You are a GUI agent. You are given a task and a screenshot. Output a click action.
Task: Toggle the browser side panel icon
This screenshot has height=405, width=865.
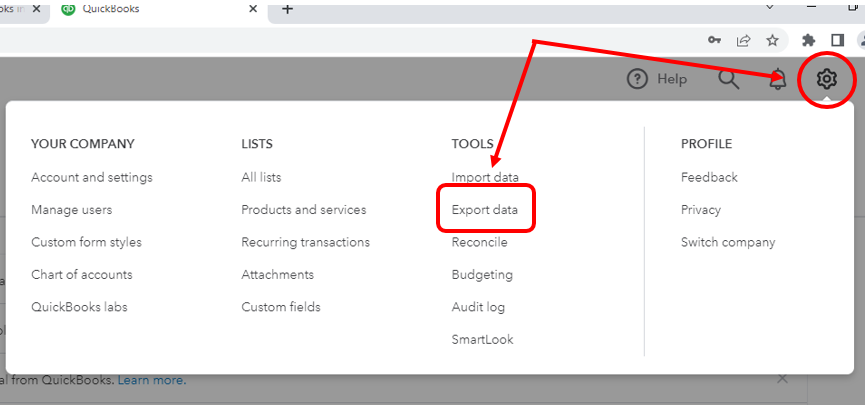[x=837, y=40]
